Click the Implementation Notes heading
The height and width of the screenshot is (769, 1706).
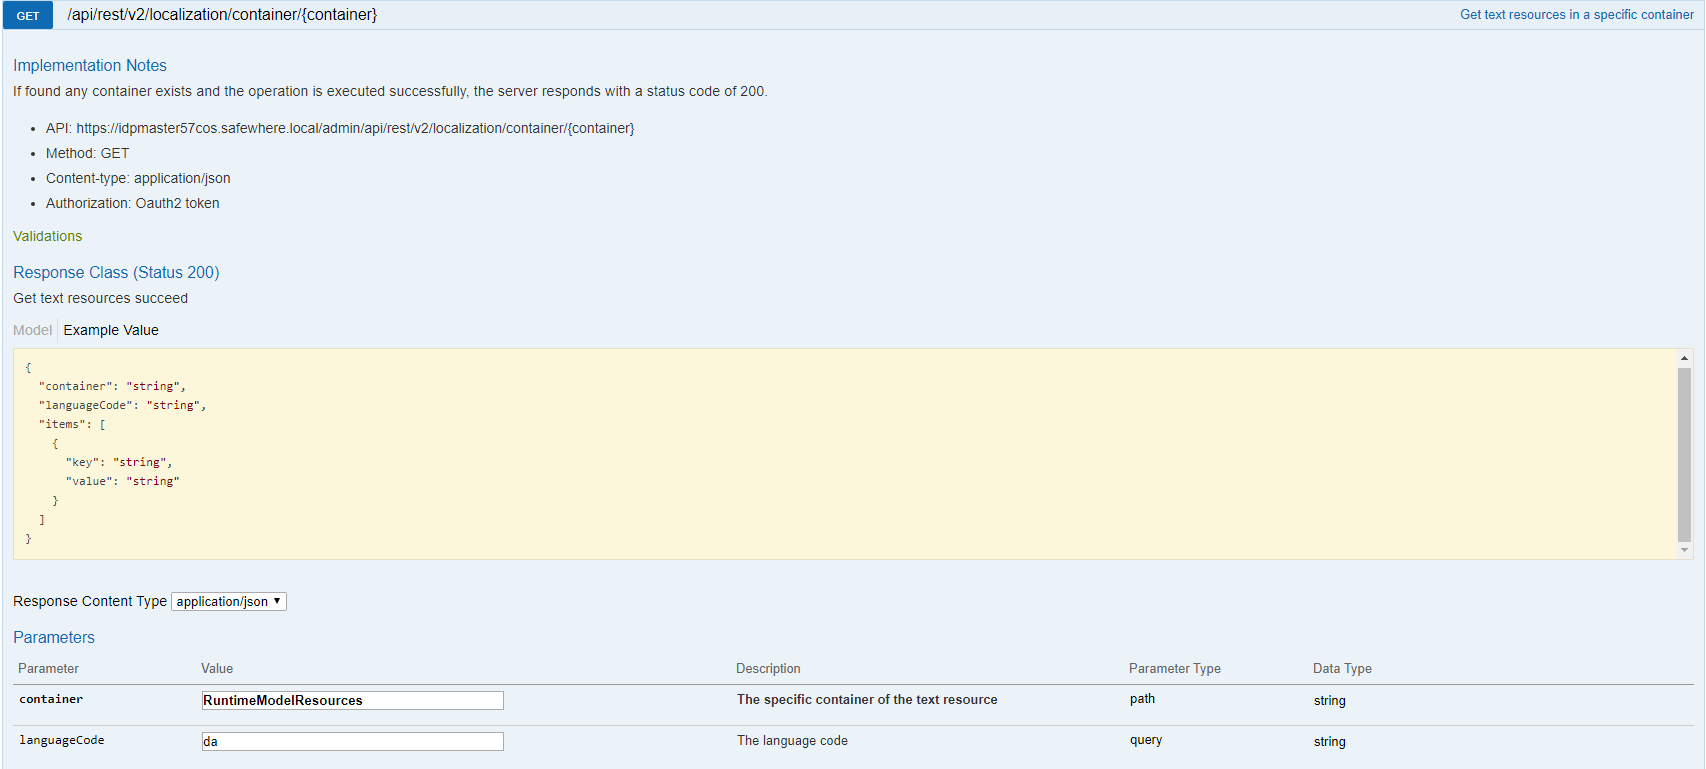90,66
